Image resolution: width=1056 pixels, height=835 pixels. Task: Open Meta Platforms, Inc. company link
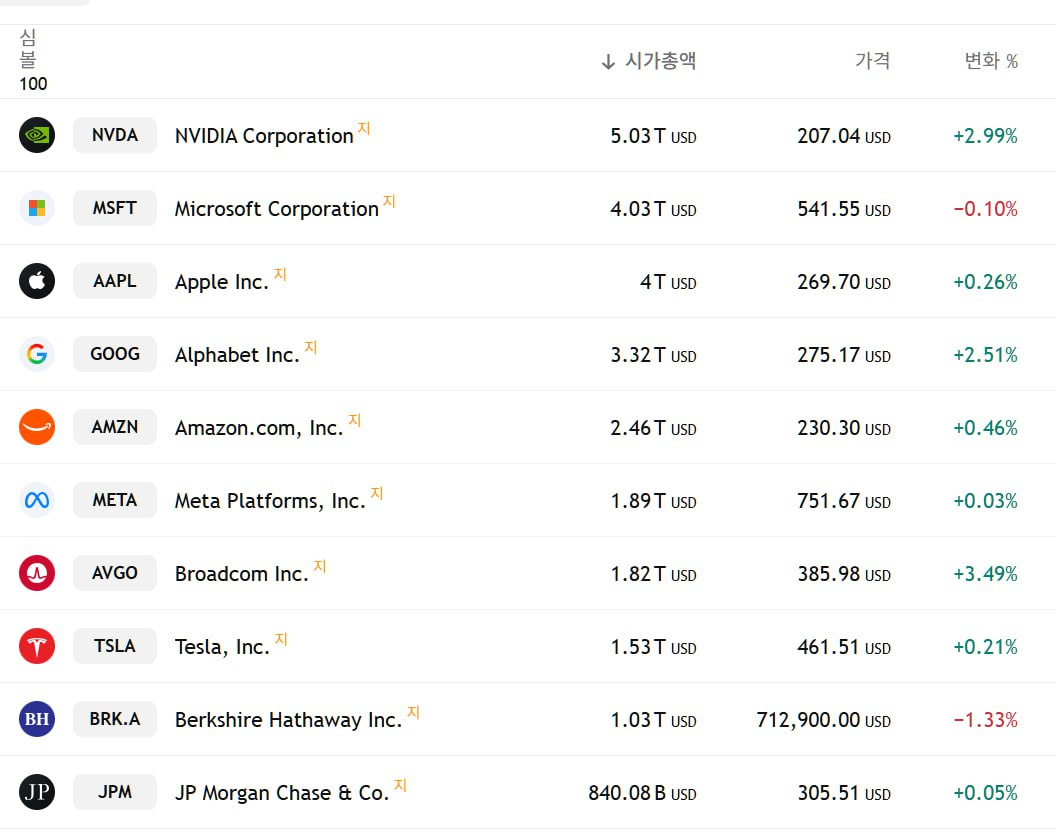point(270,501)
